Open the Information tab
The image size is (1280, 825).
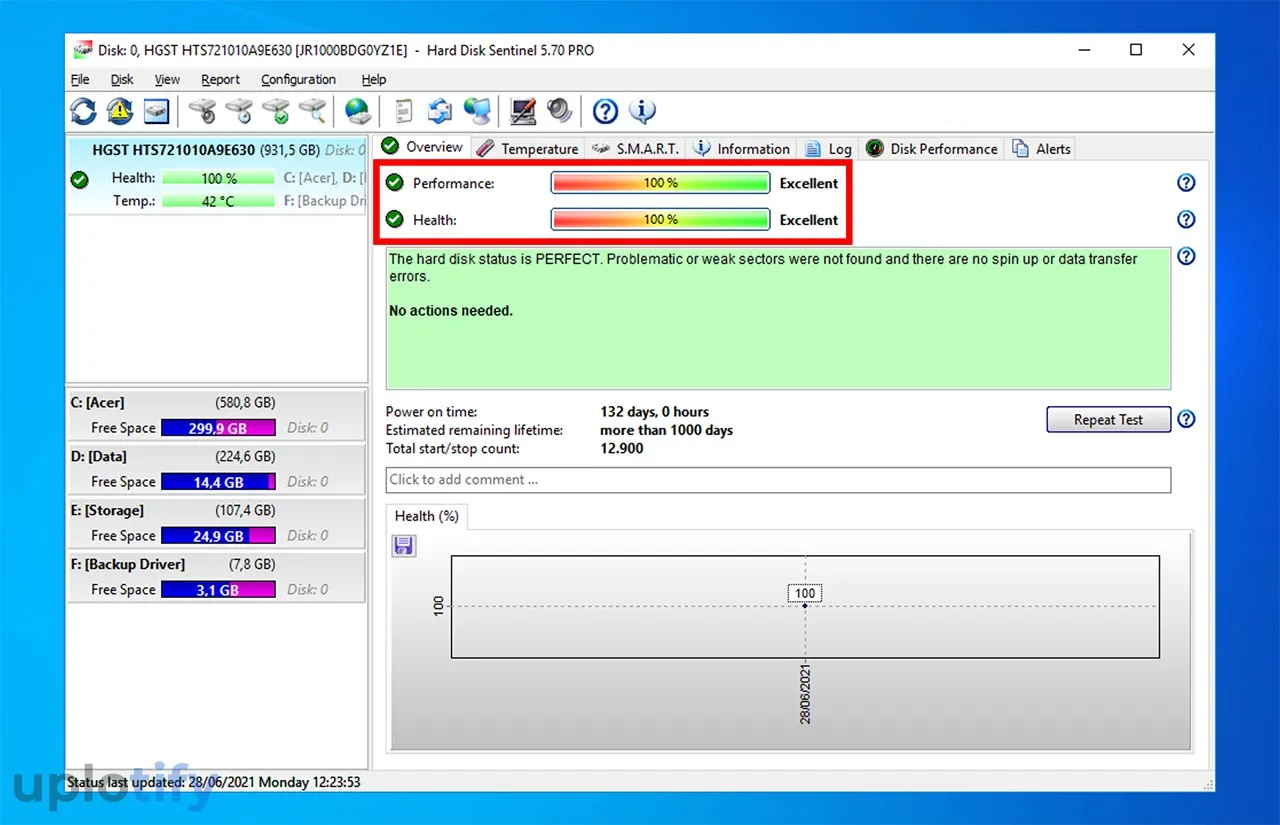(x=742, y=149)
